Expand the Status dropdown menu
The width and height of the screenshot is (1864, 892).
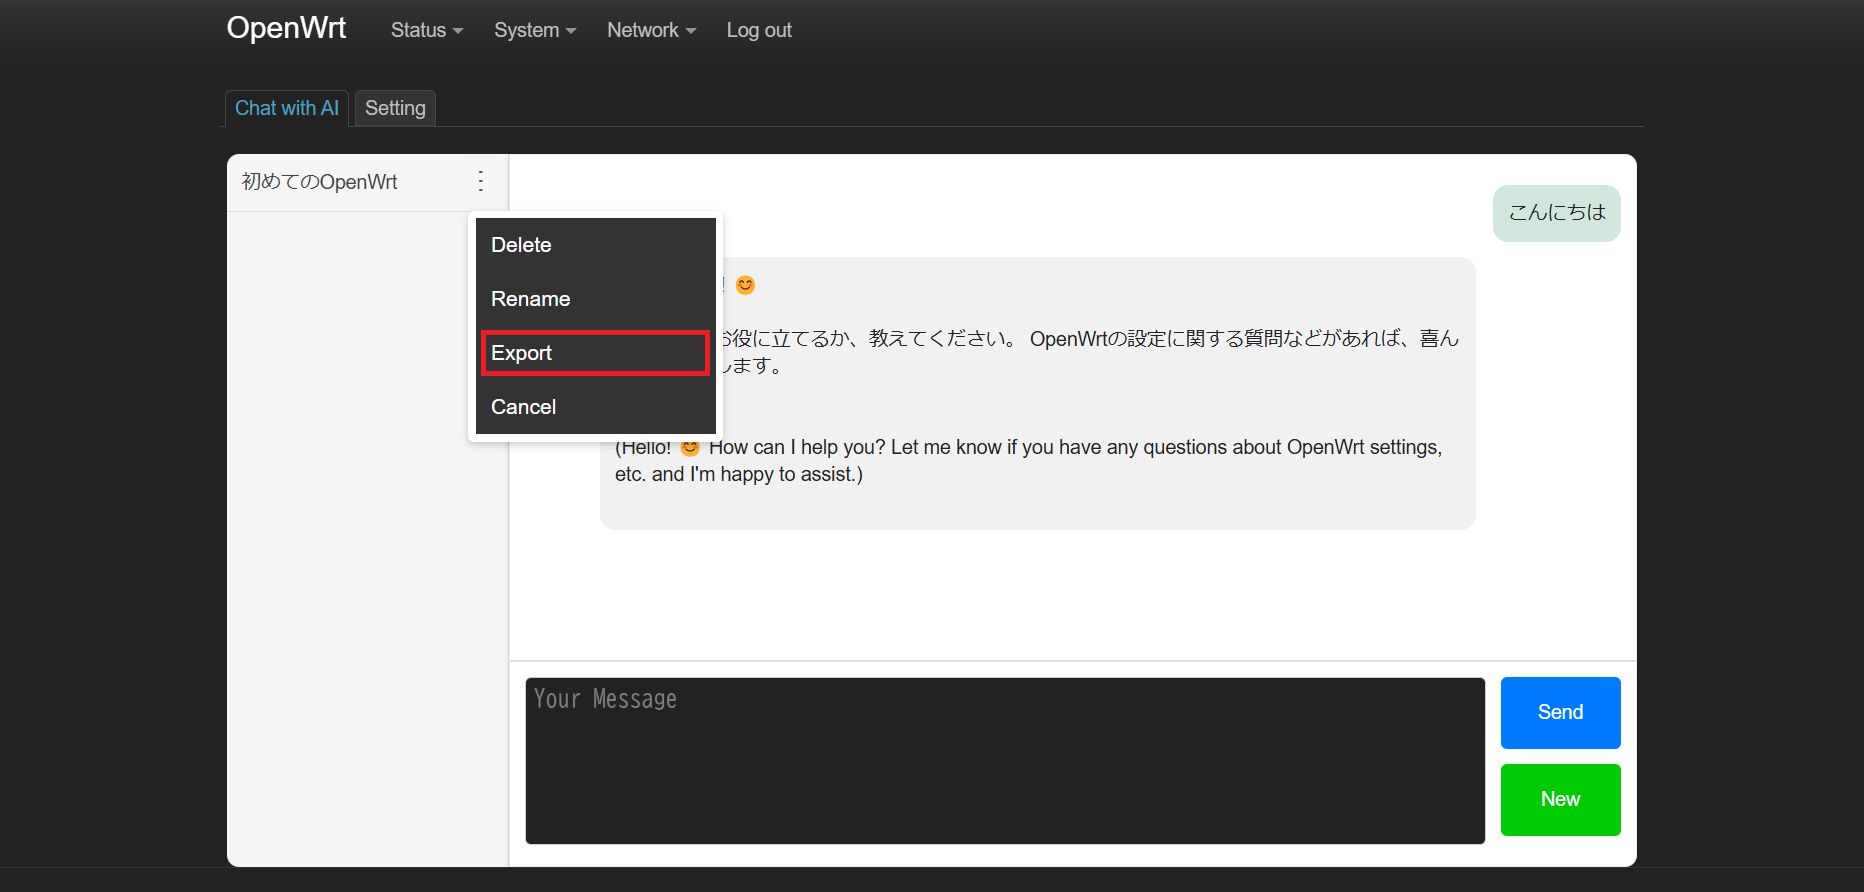[x=427, y=30]
